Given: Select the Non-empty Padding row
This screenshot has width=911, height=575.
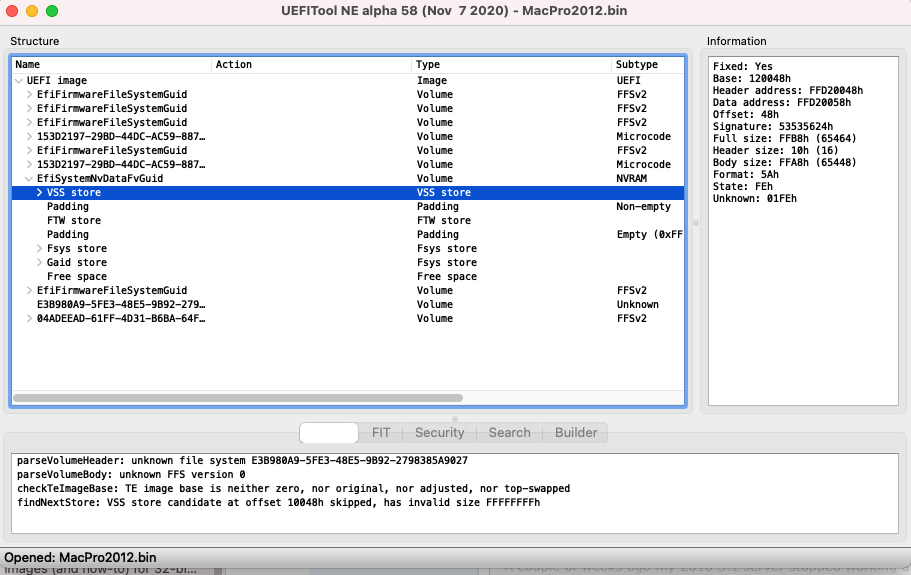Looking at the screenshot, I should pos(348,207).
